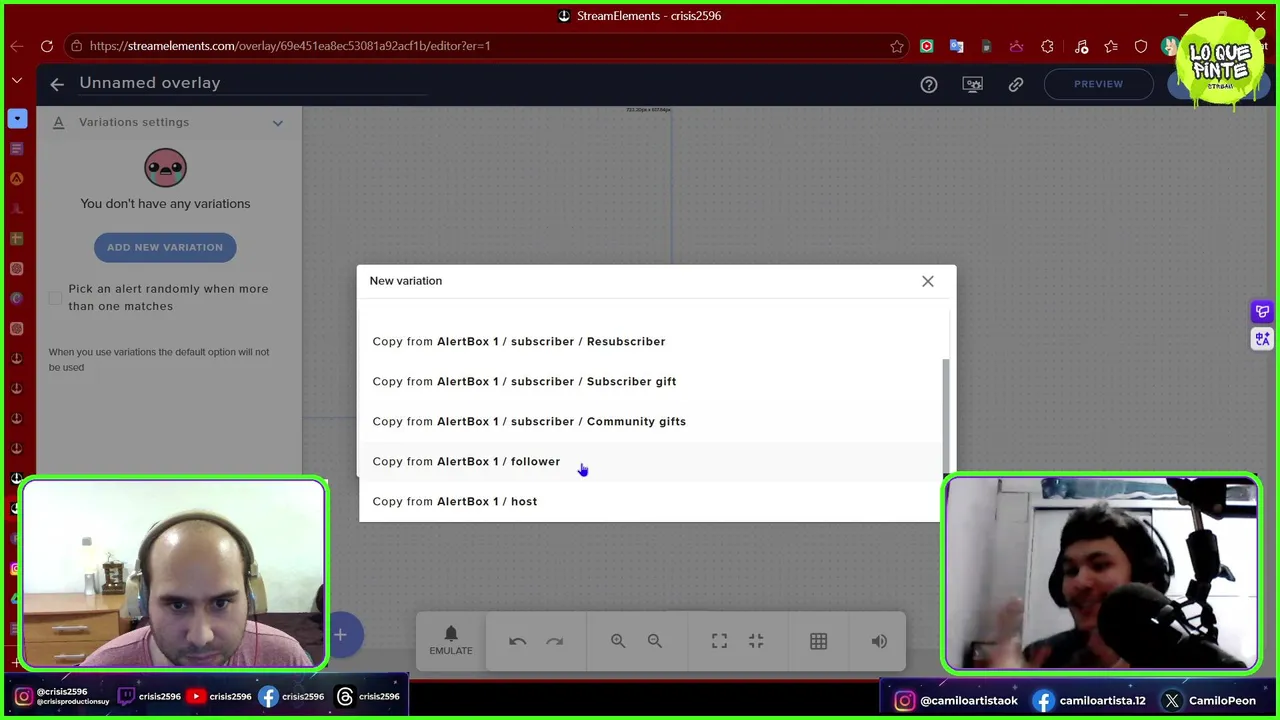Viewport: 1280px width, 720px height.
Task: Copy overlay URL with the link icon
Action: 1016,84
